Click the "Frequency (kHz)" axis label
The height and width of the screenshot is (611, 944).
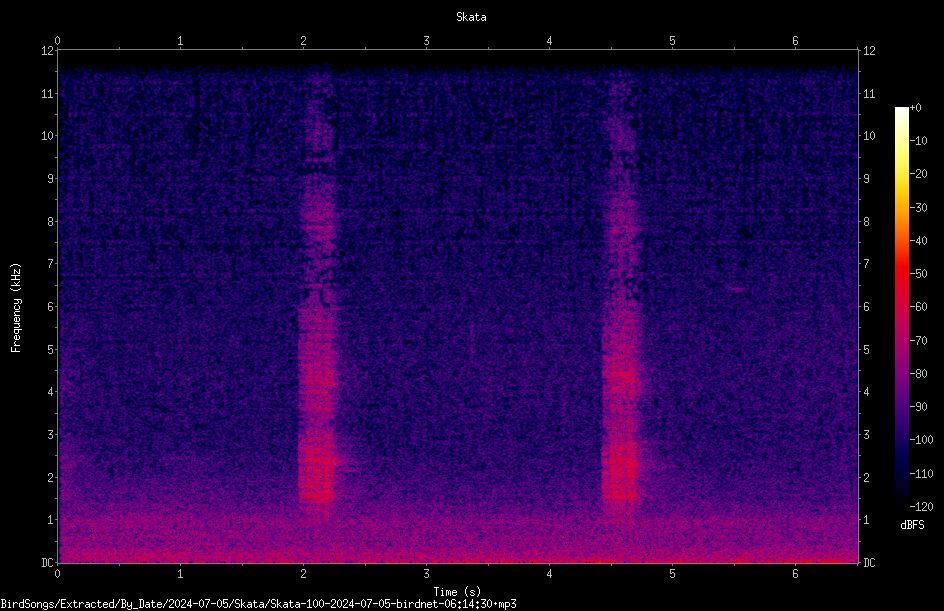click(x=16, y=308)
